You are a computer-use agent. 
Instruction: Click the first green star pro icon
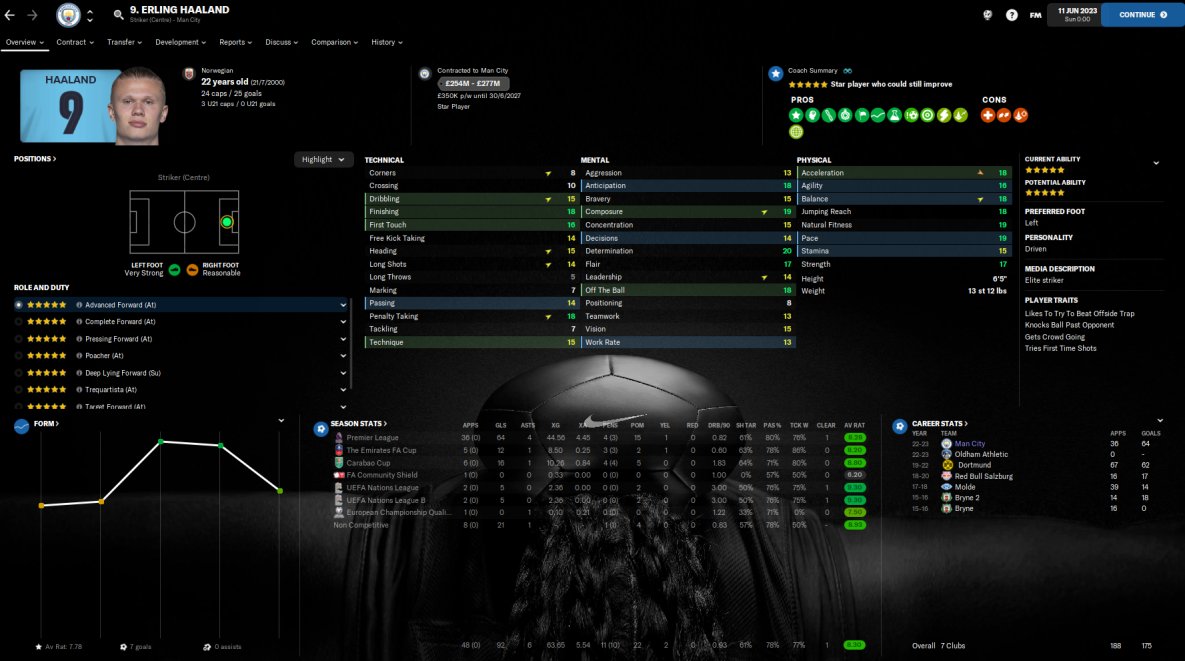(796, 116)
